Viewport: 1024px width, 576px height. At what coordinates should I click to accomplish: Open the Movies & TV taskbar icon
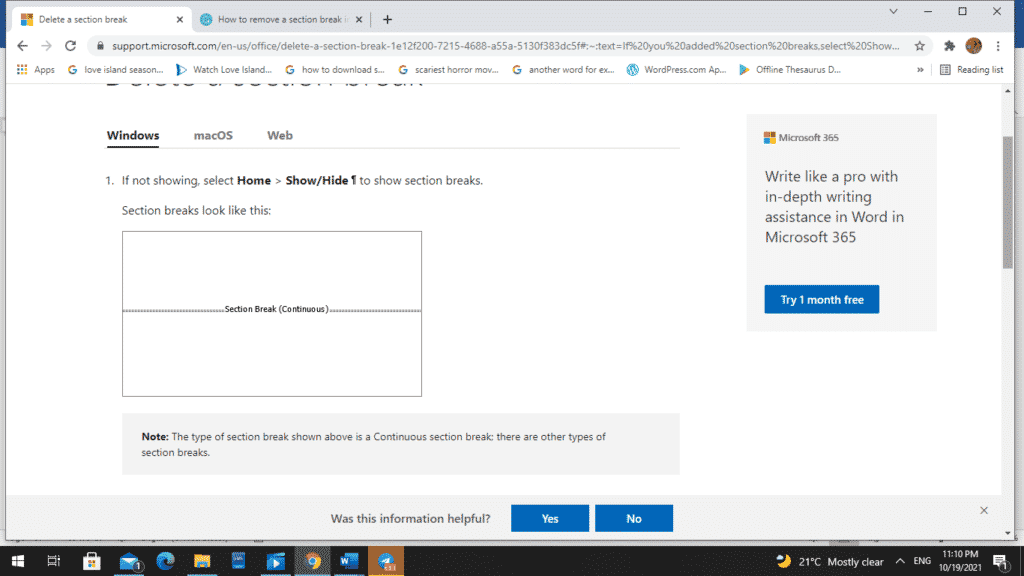(276, 560)
